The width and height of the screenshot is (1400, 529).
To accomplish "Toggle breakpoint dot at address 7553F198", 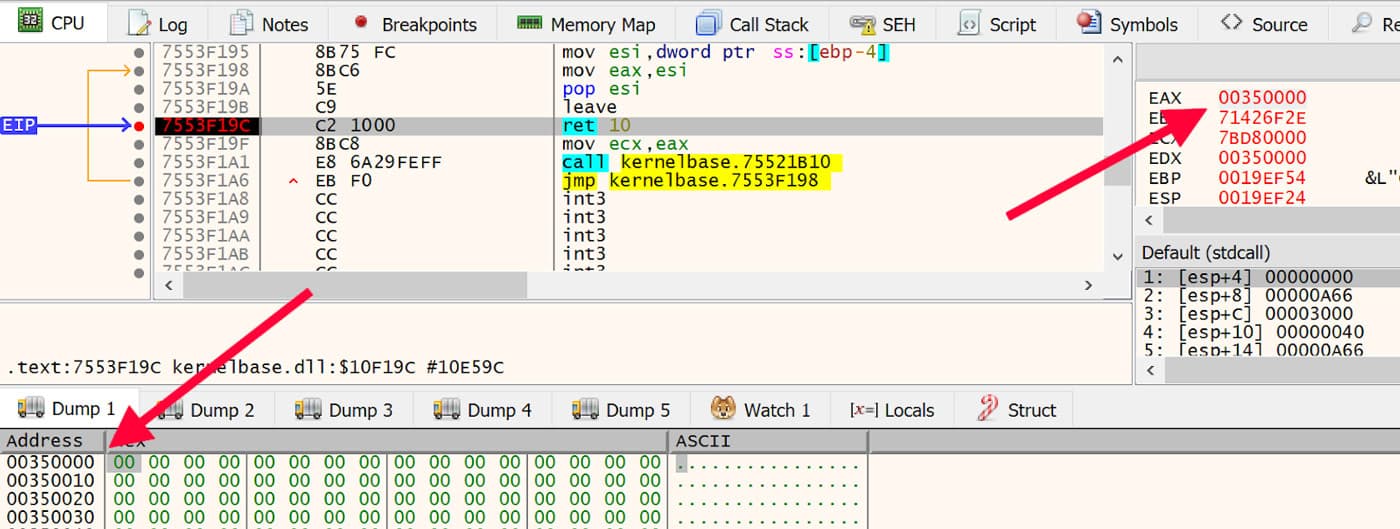I will (x=139, y=71).
